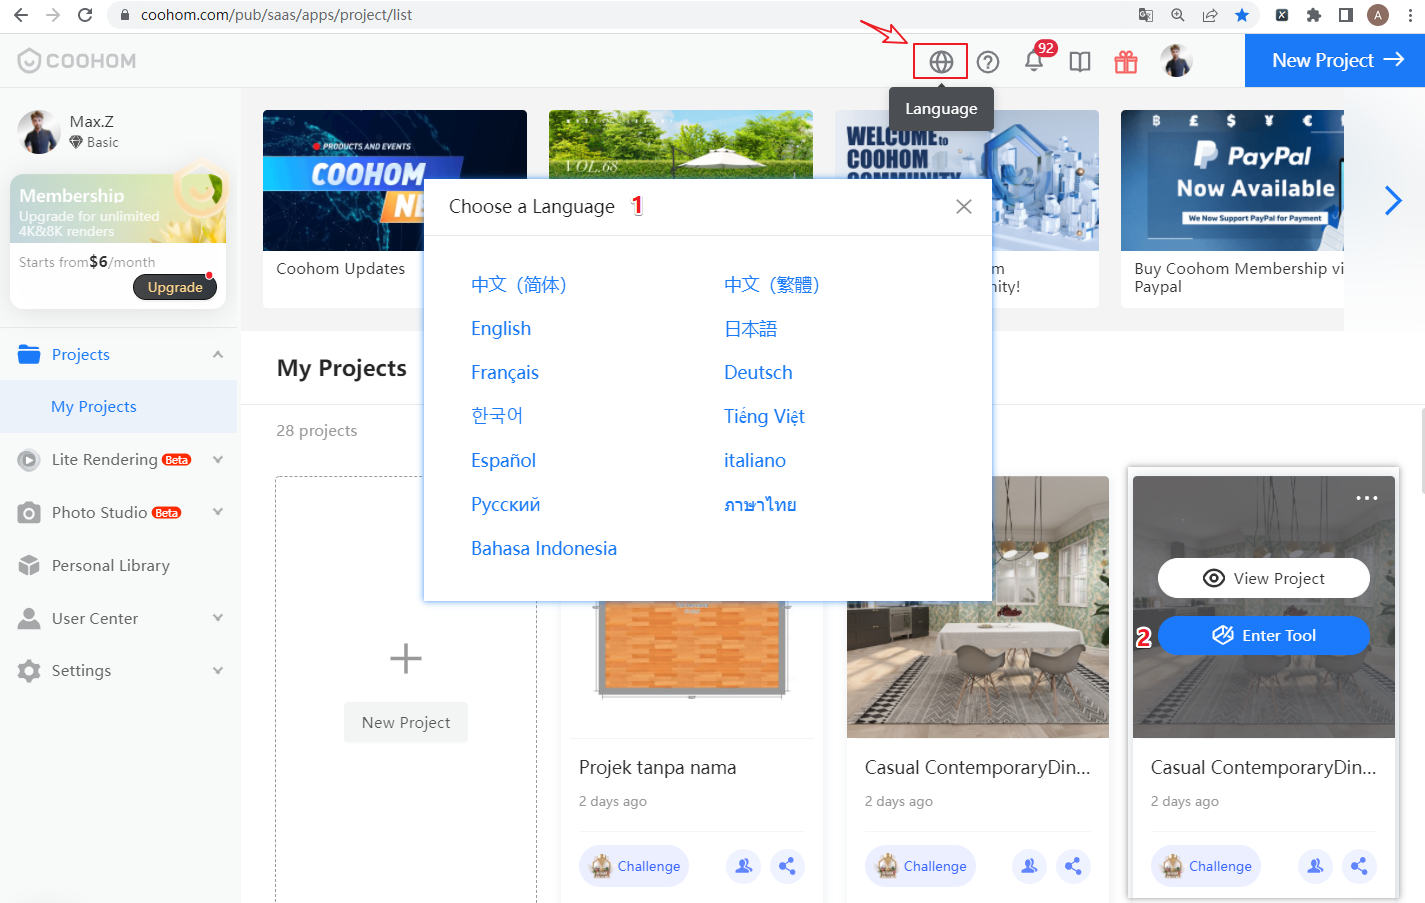Expand the Photo Studio section

pos(218,512)
